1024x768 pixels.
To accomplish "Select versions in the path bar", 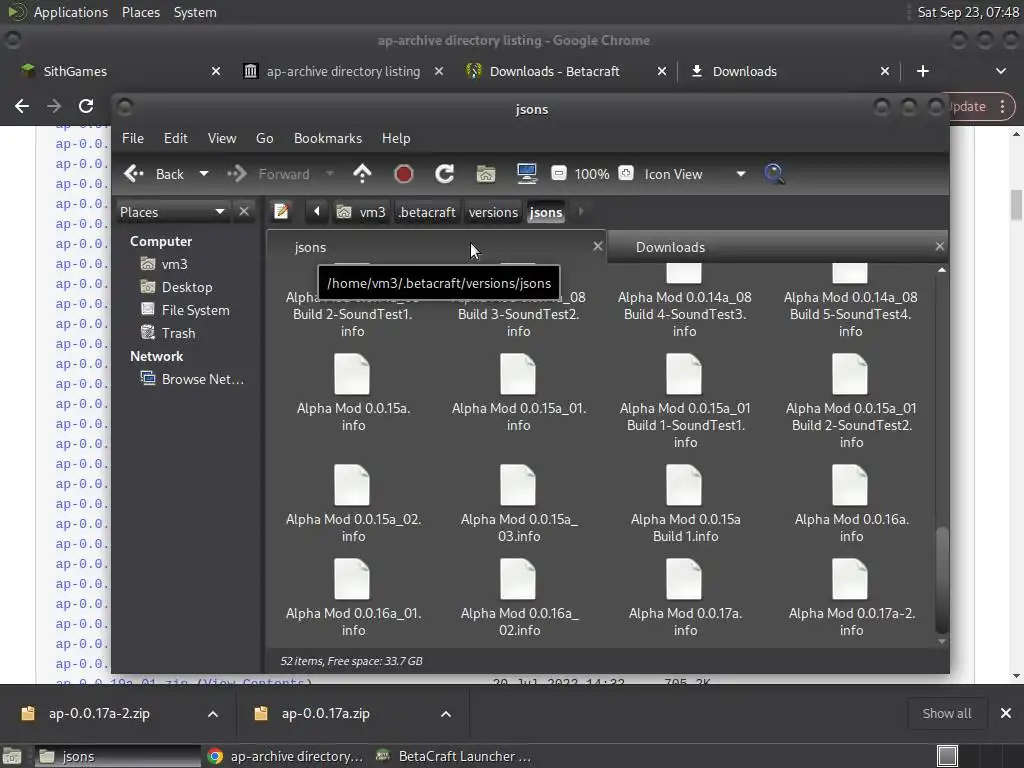I will click(493, 212).
